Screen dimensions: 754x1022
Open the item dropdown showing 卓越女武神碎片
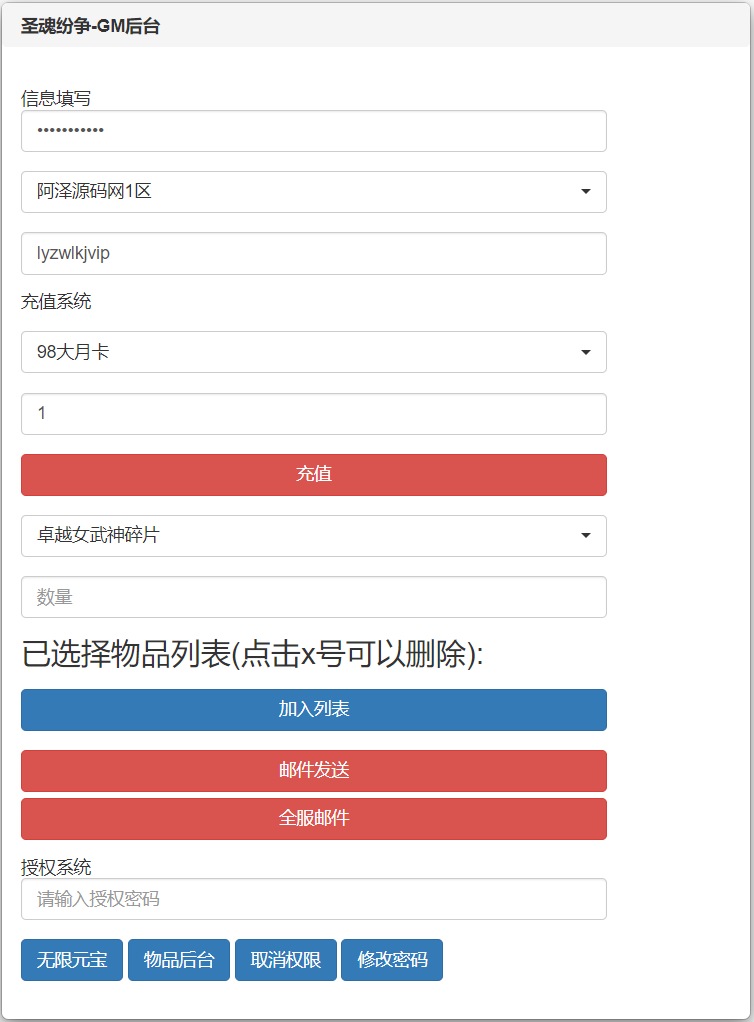click(x=313, y=536)
